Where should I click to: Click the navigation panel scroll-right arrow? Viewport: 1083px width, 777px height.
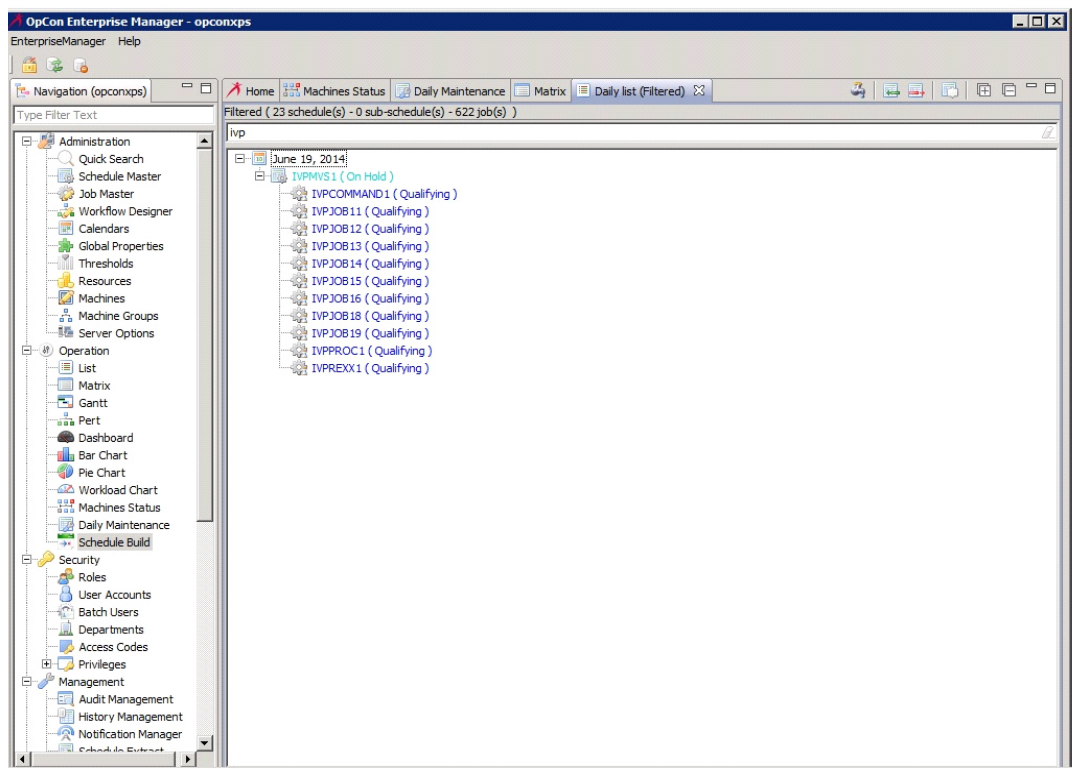[188, 759]
